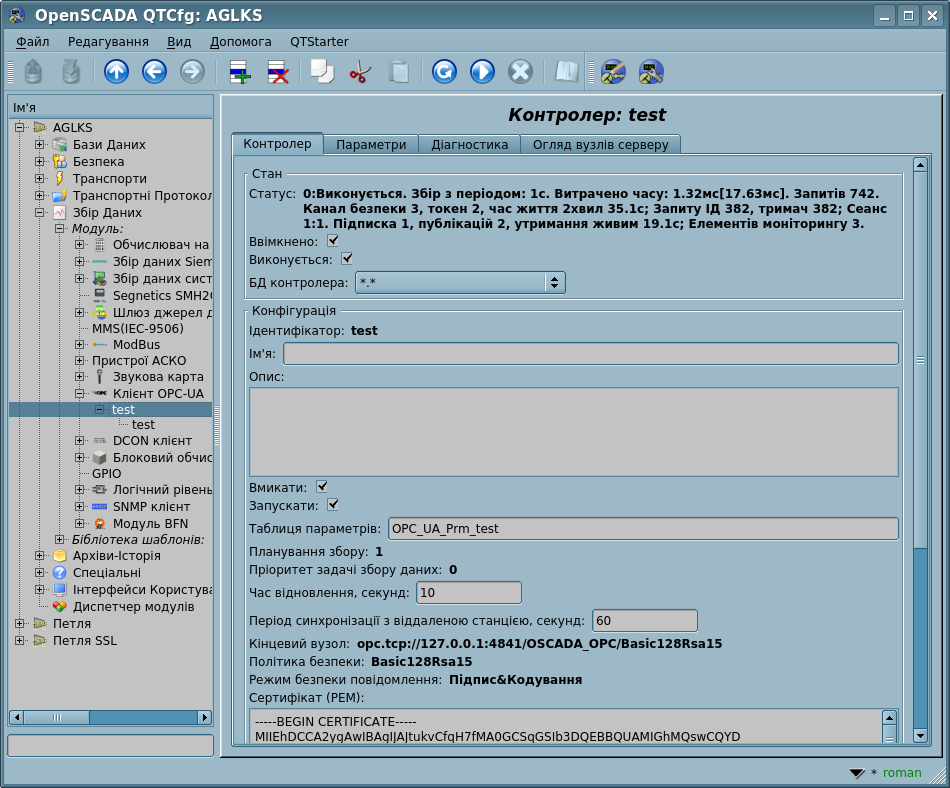950x788 pixels.
Task: Toggle the Запускати checkbox
Action: point(333,505)
